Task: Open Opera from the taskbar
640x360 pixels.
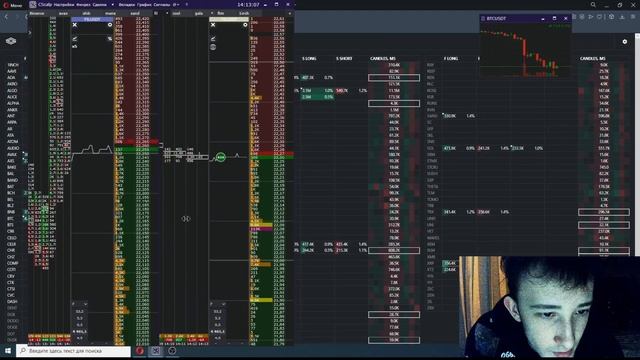Action: (140, 351)
